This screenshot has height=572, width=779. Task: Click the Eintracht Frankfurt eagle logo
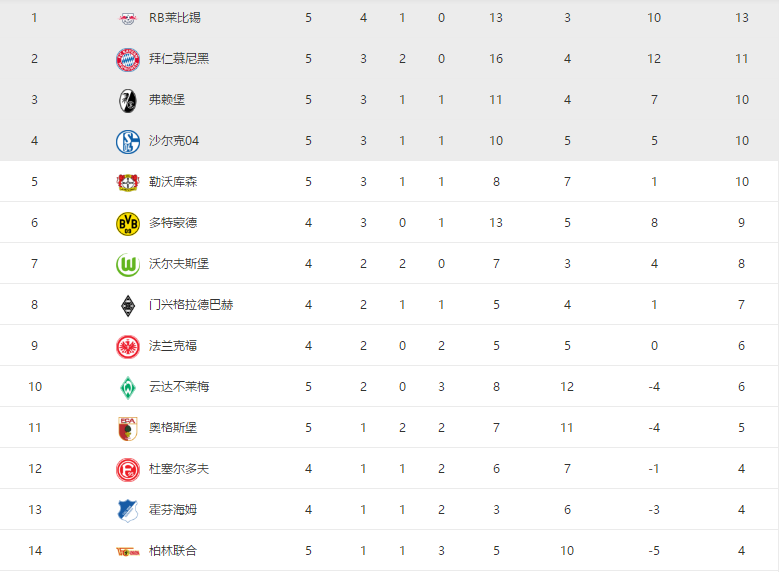(128, 346)
